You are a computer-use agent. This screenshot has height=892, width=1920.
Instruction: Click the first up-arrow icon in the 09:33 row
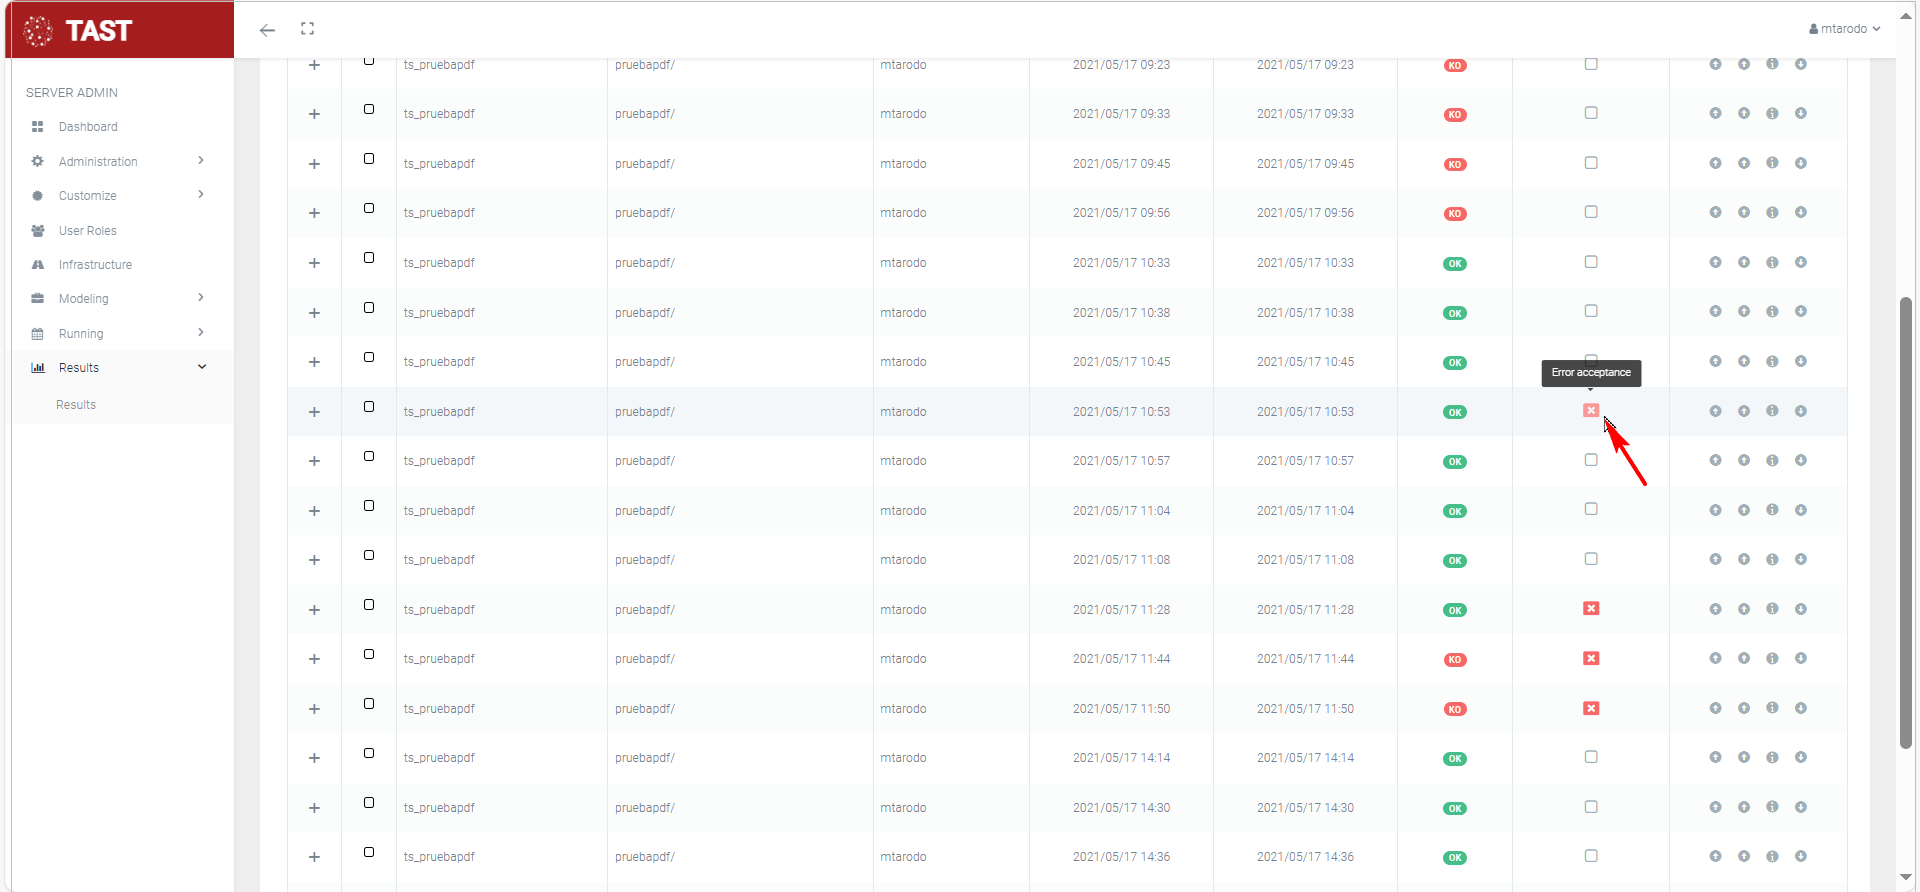point(1715,113)
